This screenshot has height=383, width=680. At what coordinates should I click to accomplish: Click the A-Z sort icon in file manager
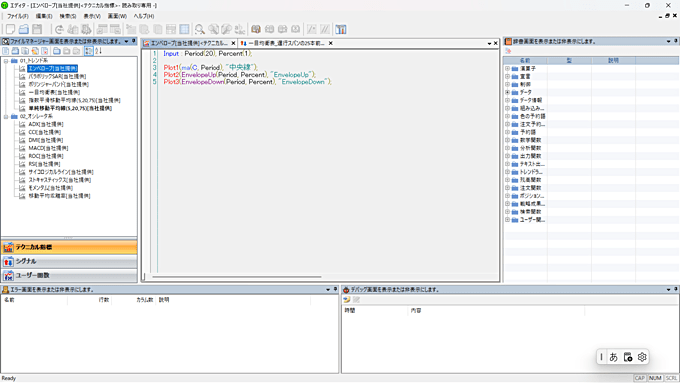point(98,51)
